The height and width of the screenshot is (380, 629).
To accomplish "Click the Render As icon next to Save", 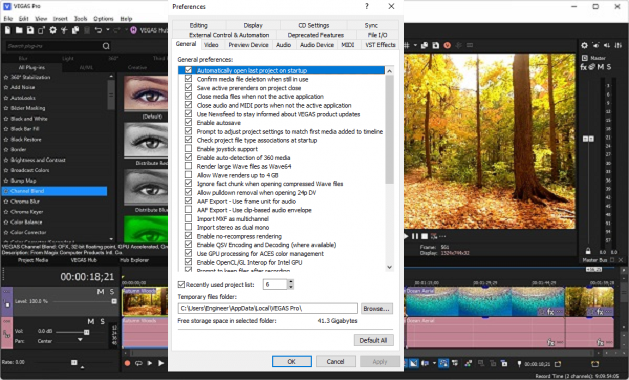I will coord(41,30).
